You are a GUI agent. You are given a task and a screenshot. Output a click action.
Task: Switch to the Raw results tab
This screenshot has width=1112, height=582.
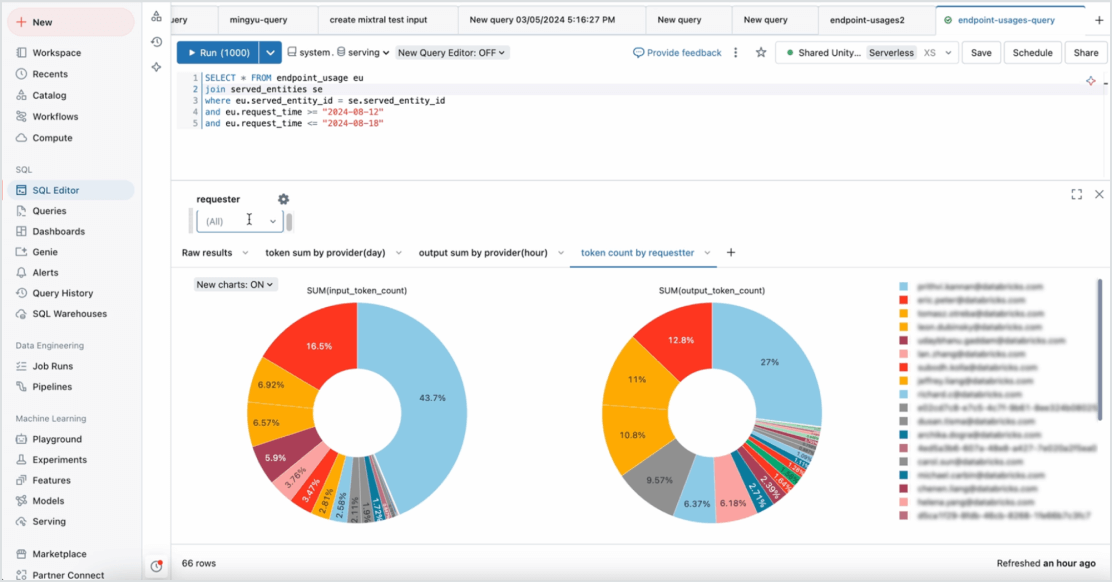207,253
